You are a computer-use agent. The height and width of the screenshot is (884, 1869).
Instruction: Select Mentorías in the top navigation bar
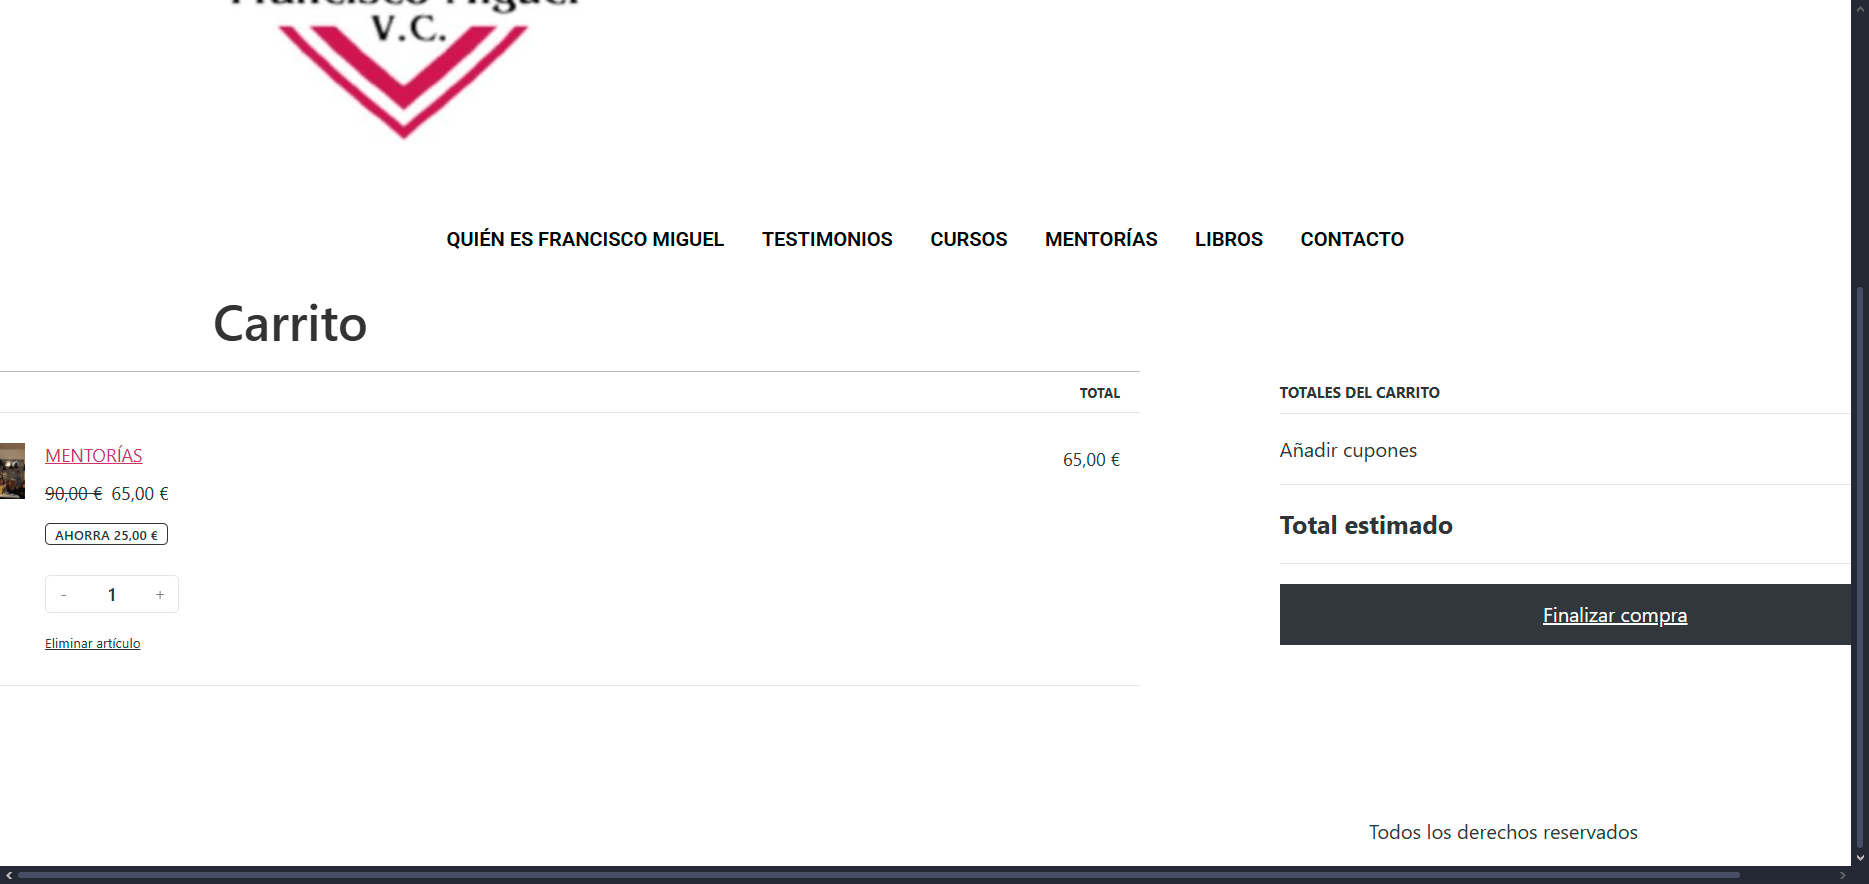[x=1101, y=240]
